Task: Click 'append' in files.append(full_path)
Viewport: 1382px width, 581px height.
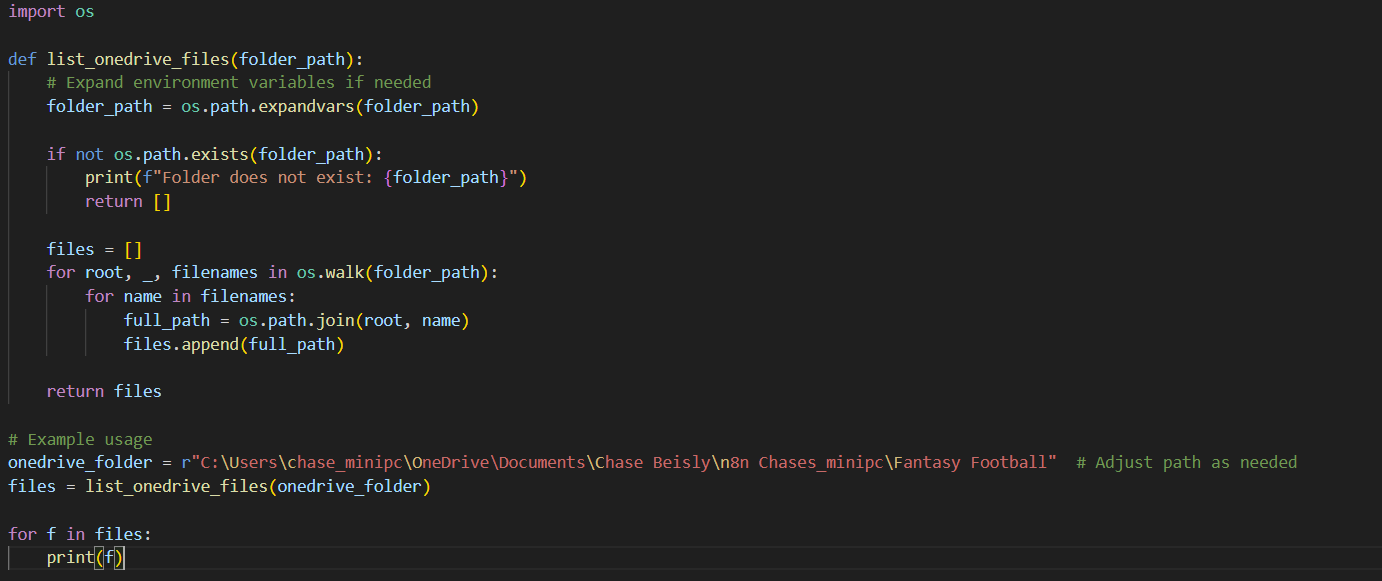Action: click(209, 344)
